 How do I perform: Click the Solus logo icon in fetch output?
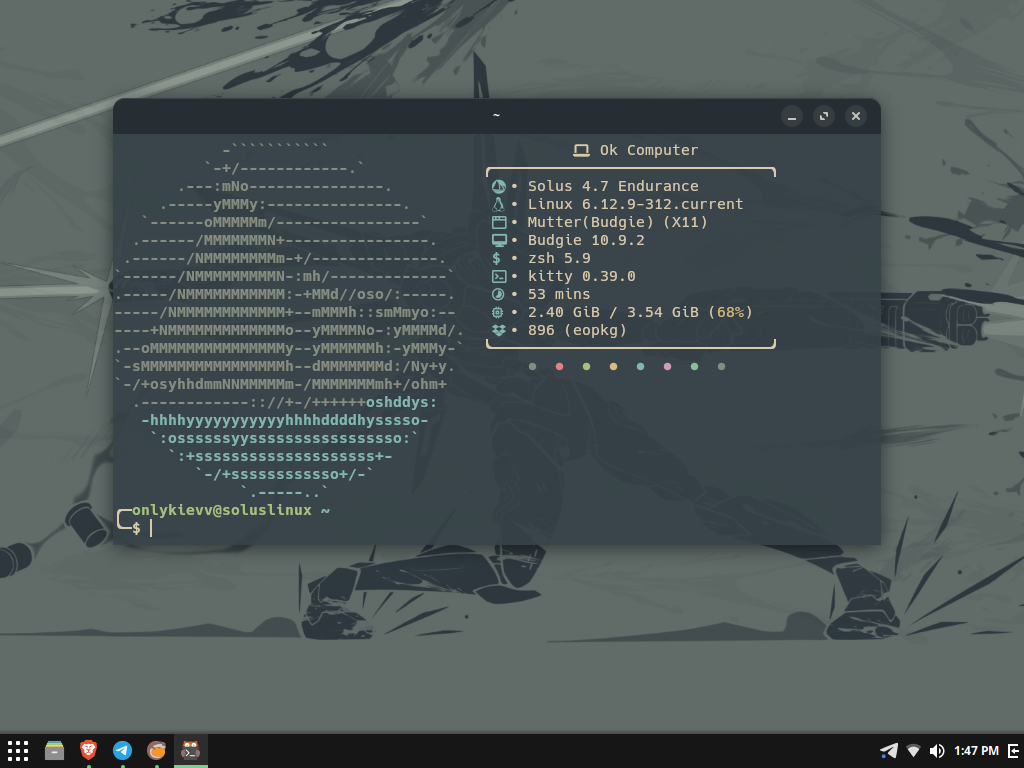coord(498,186)
